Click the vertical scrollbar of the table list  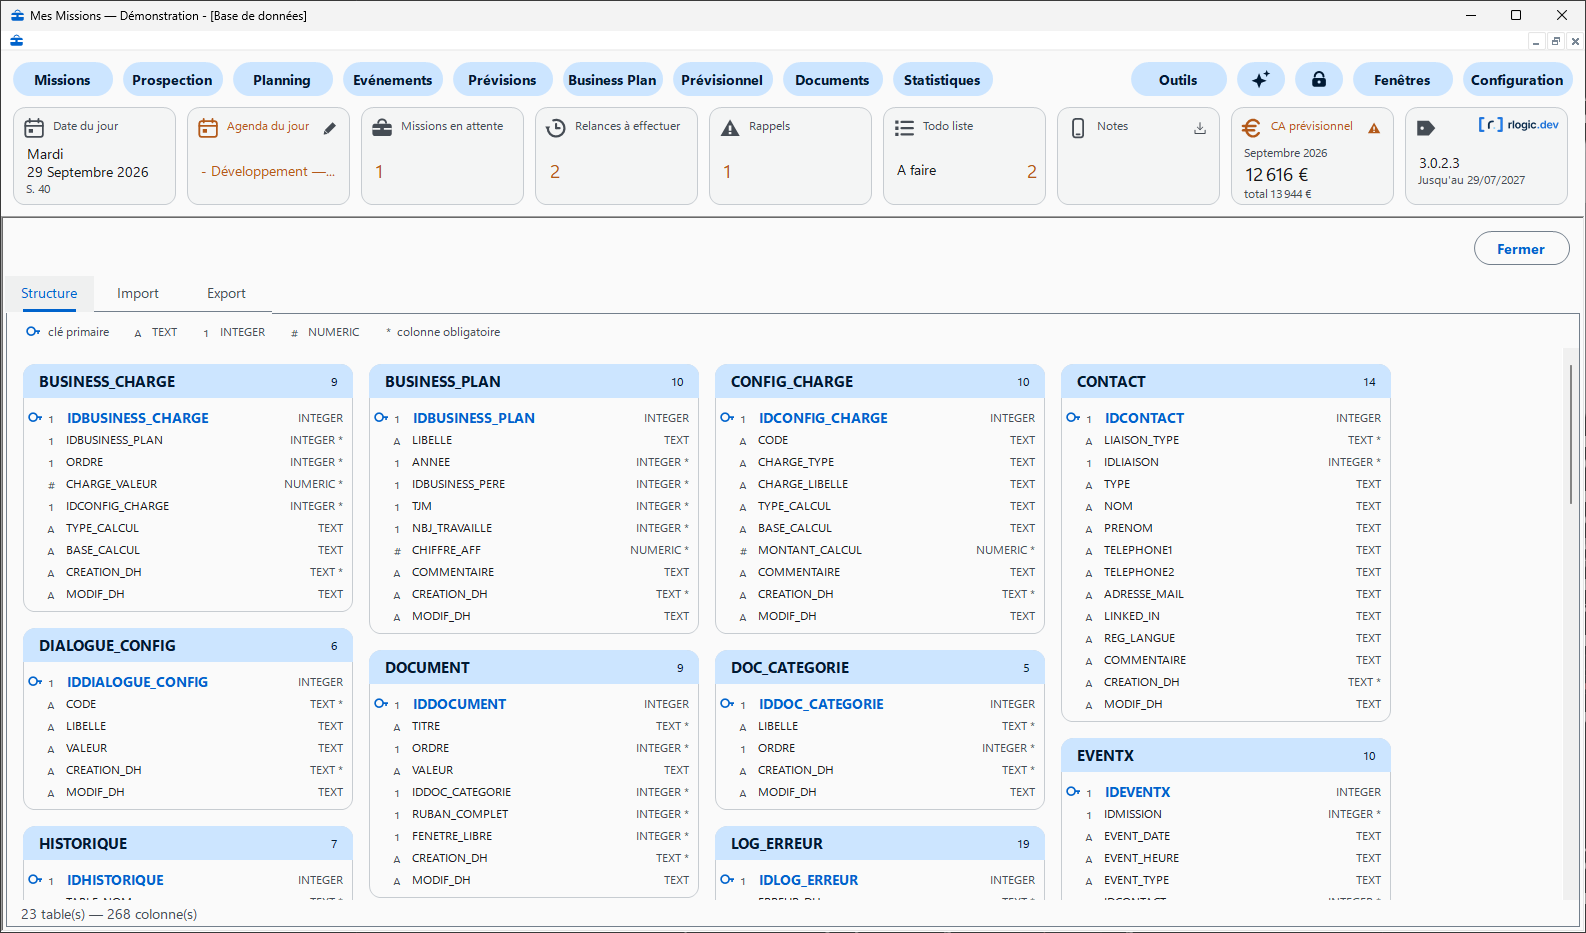1571,435
